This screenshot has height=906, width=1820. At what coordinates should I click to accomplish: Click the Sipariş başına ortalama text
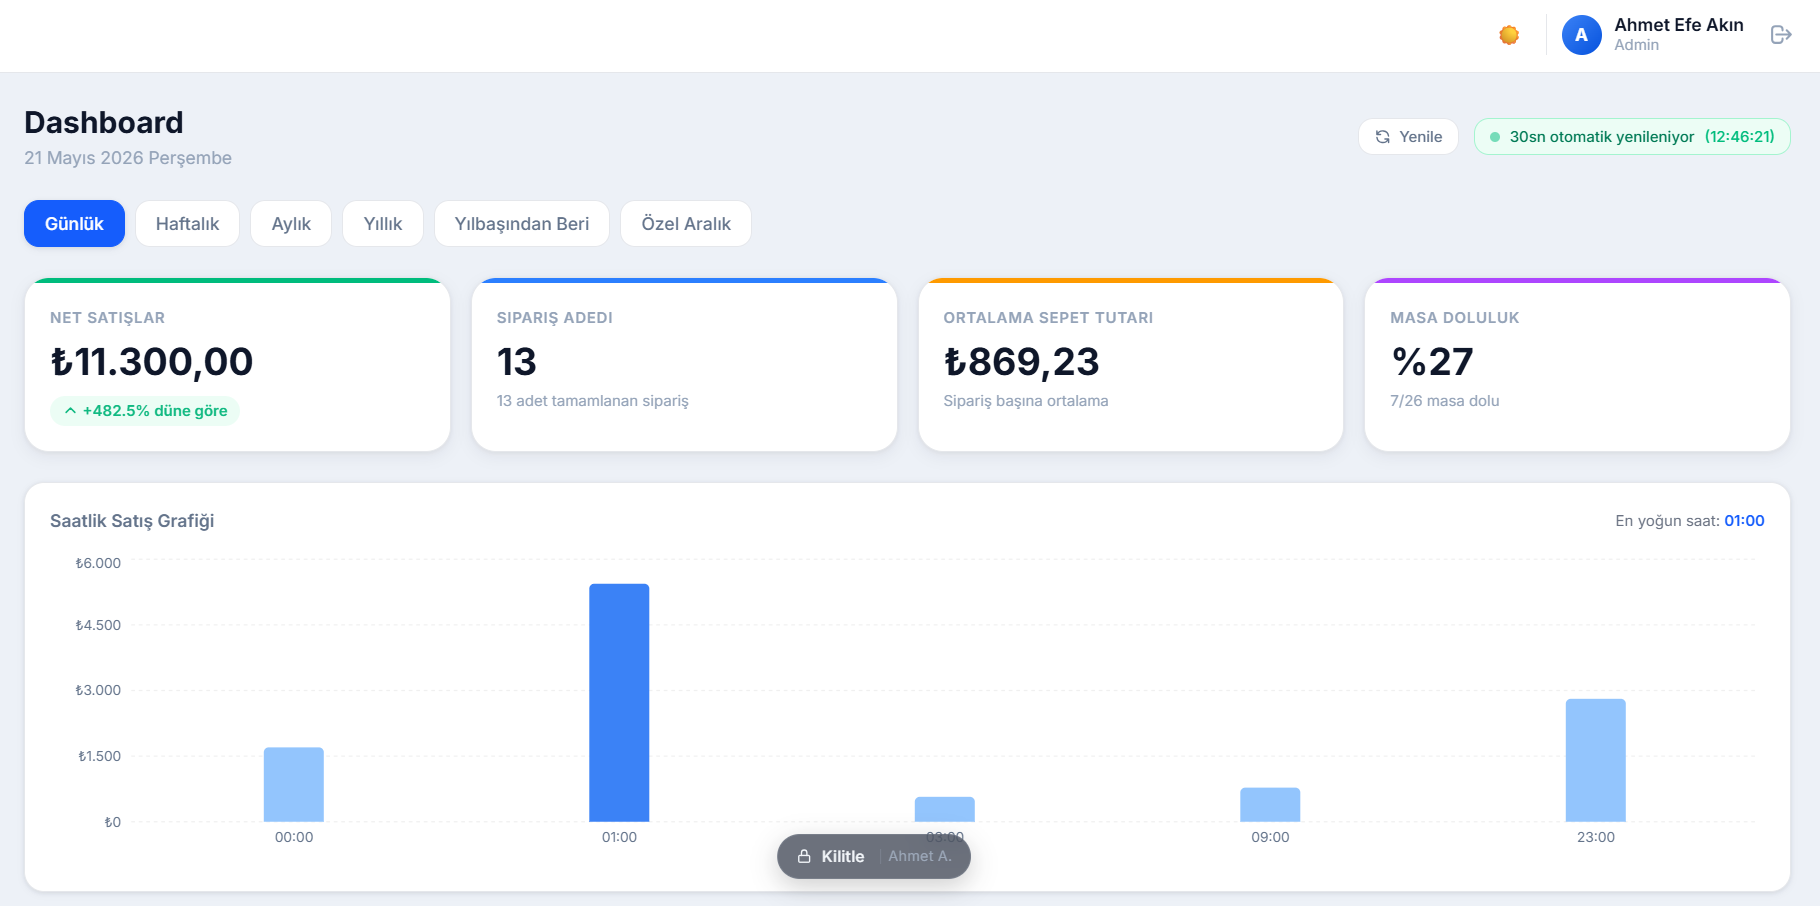click(x=1025, y=401)
